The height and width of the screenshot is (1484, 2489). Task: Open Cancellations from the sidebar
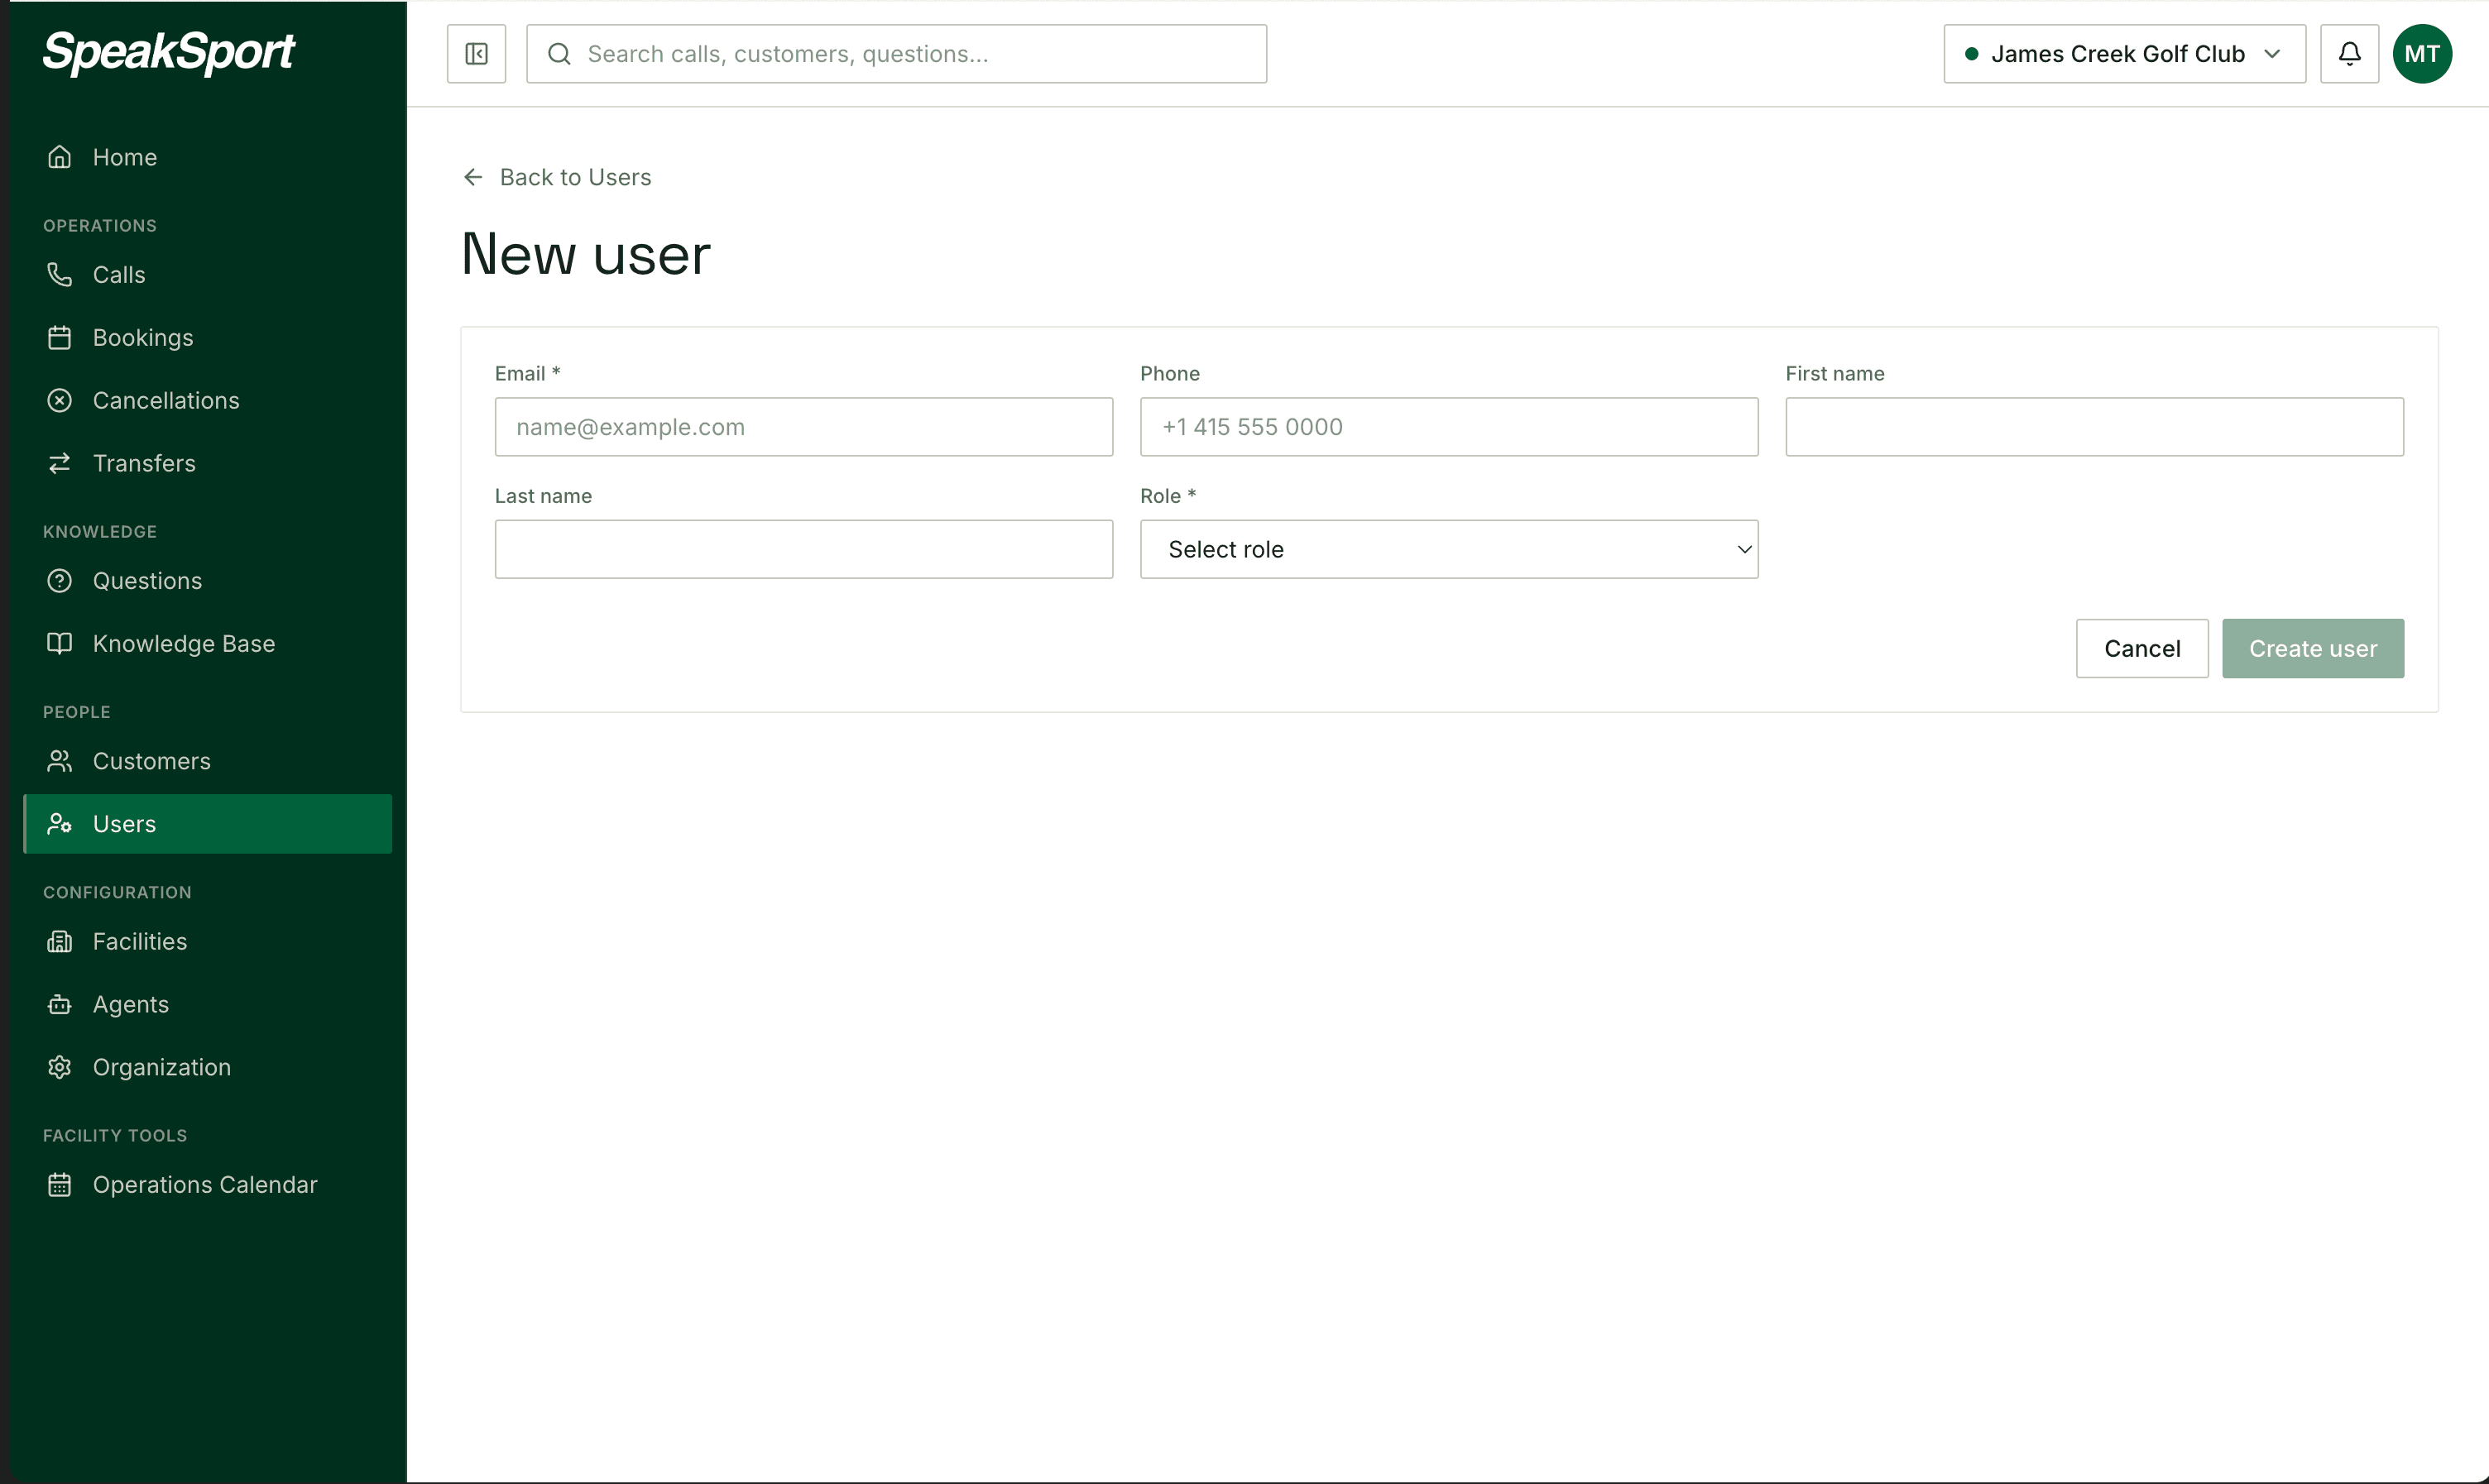[x=208, y=401]
